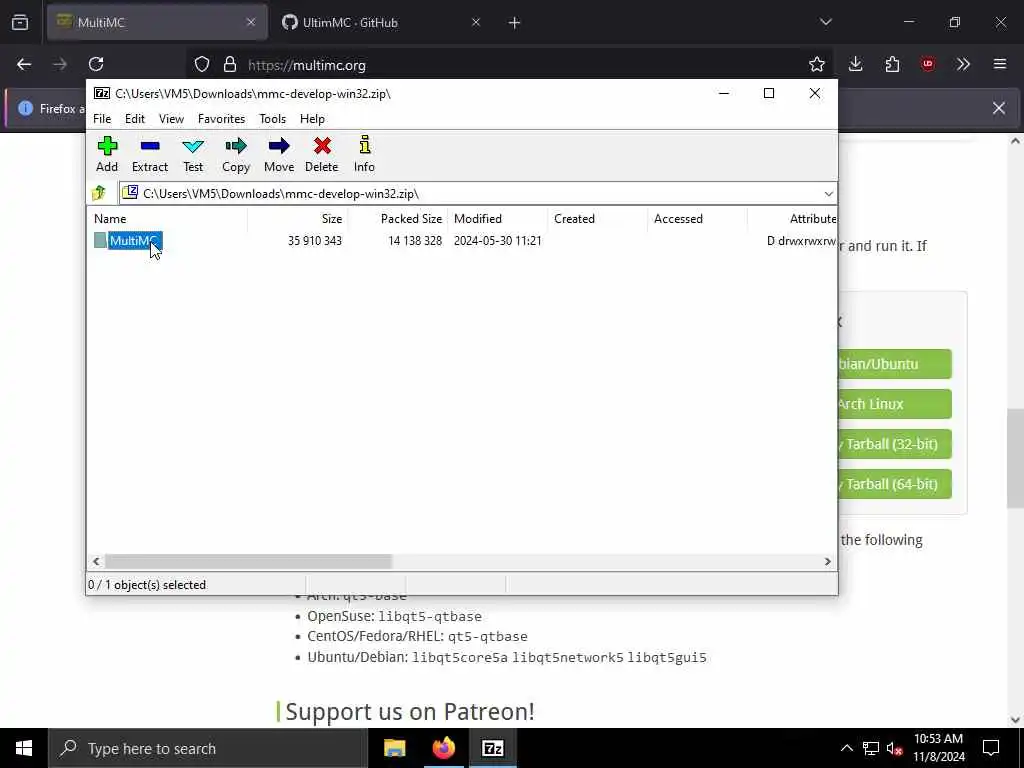Click the Windows taskbar search box
Image resolution: width=1024 pixels, height=768 pixels.
[208, 748]
